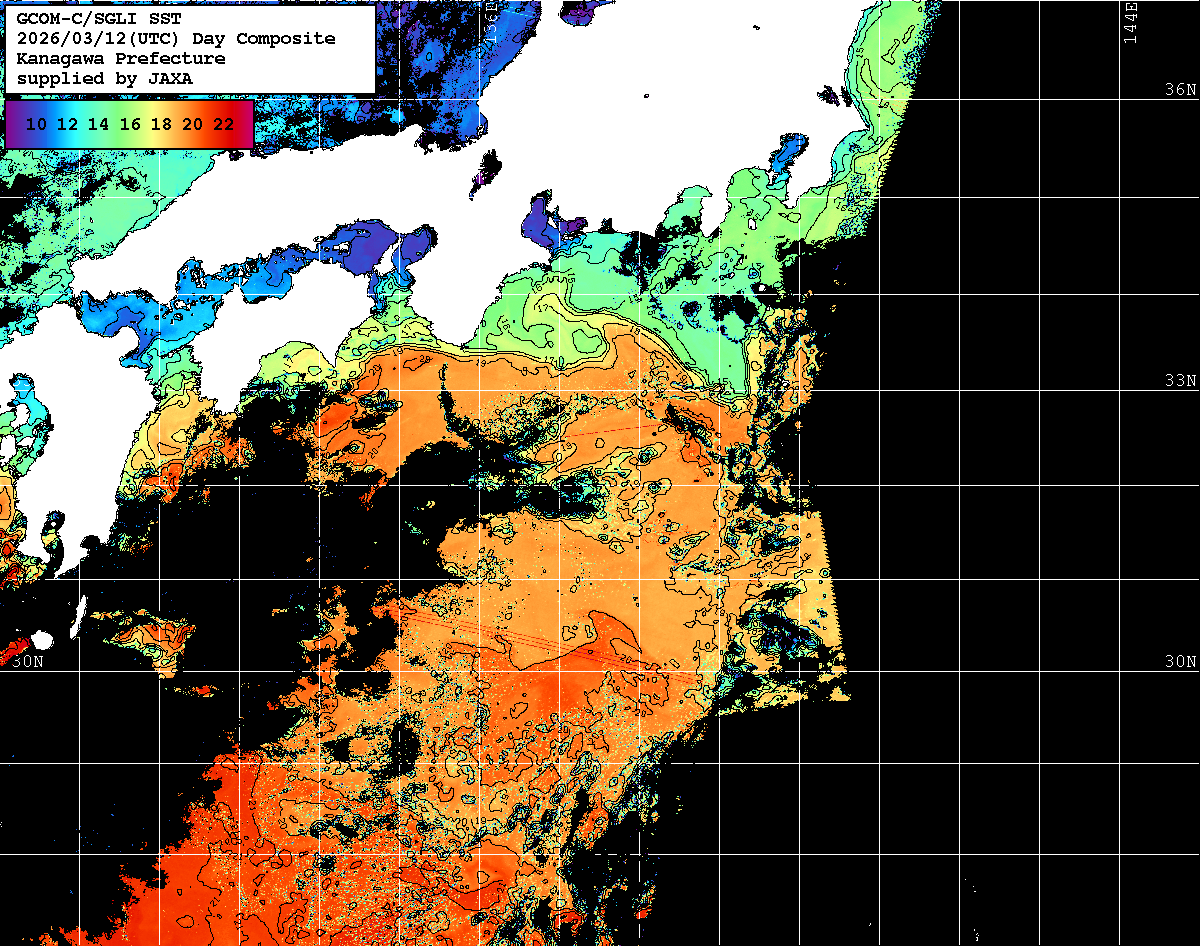
Task: Click the "supplied by JAXA" credit text
Action: click(105, 78)
